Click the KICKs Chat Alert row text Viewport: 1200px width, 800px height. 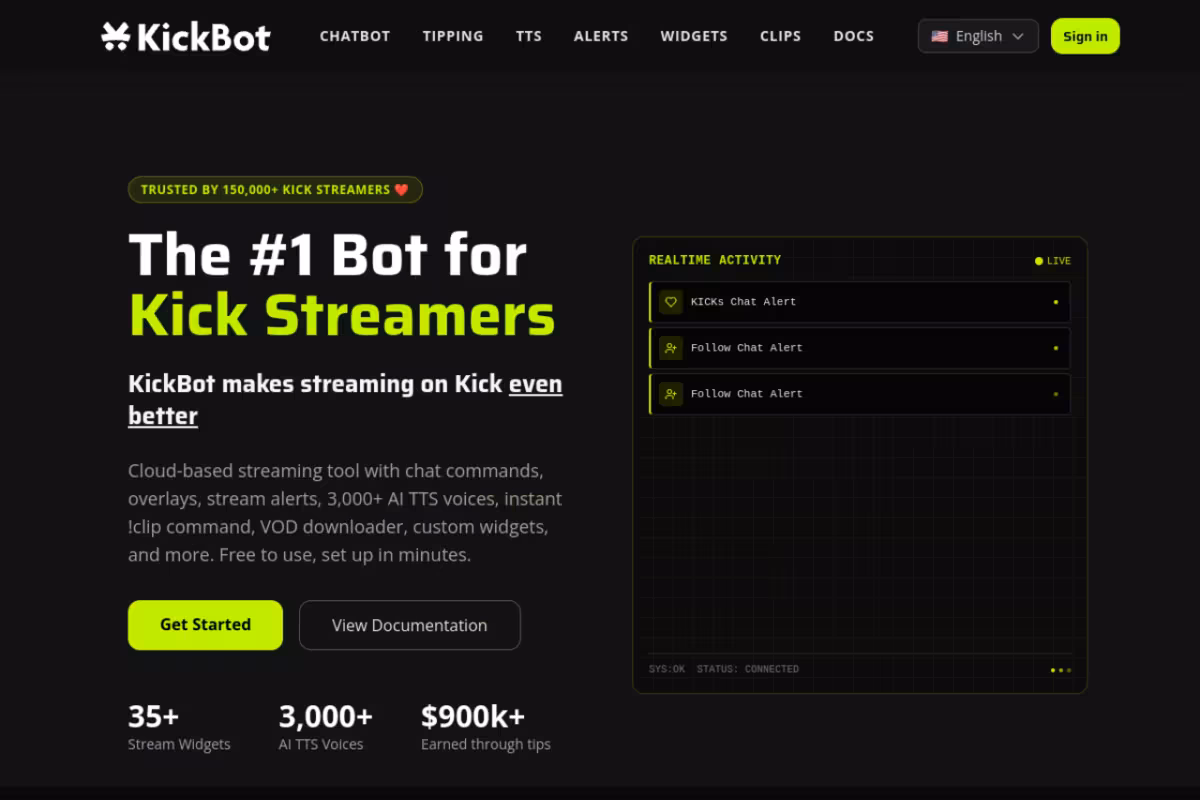(743, 302)
